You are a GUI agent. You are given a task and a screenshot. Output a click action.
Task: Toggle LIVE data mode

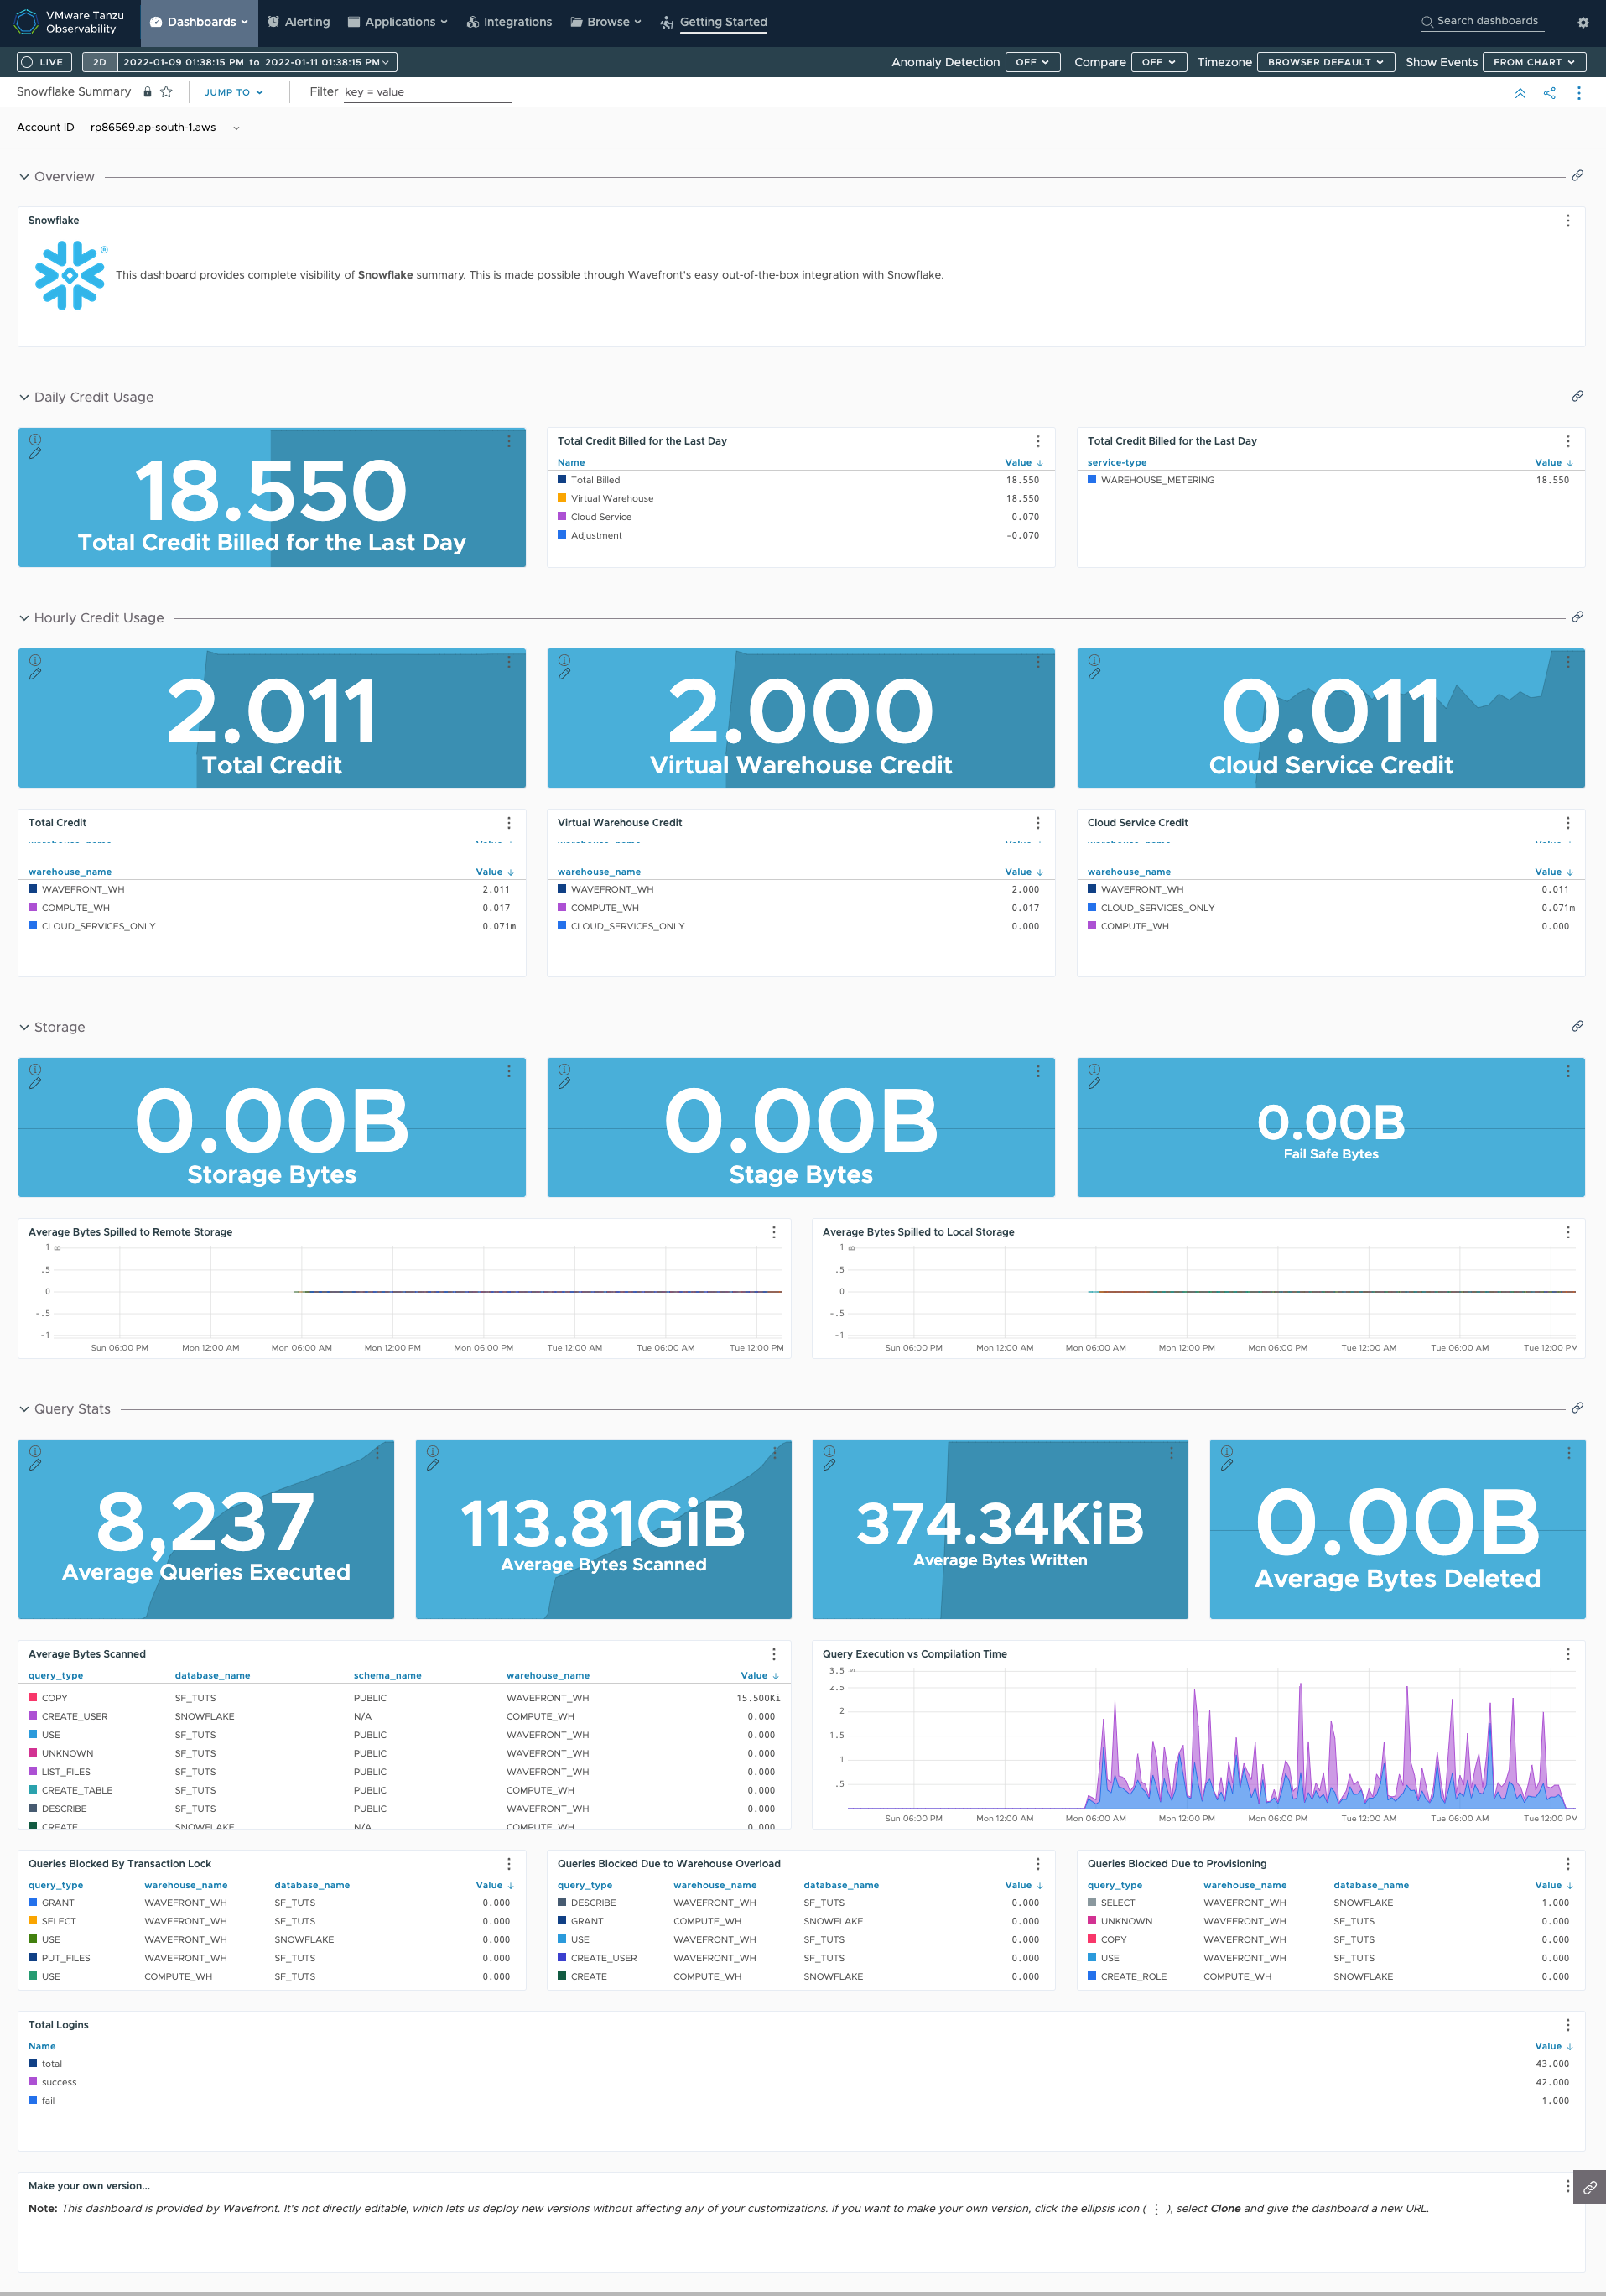coord(43,62)
